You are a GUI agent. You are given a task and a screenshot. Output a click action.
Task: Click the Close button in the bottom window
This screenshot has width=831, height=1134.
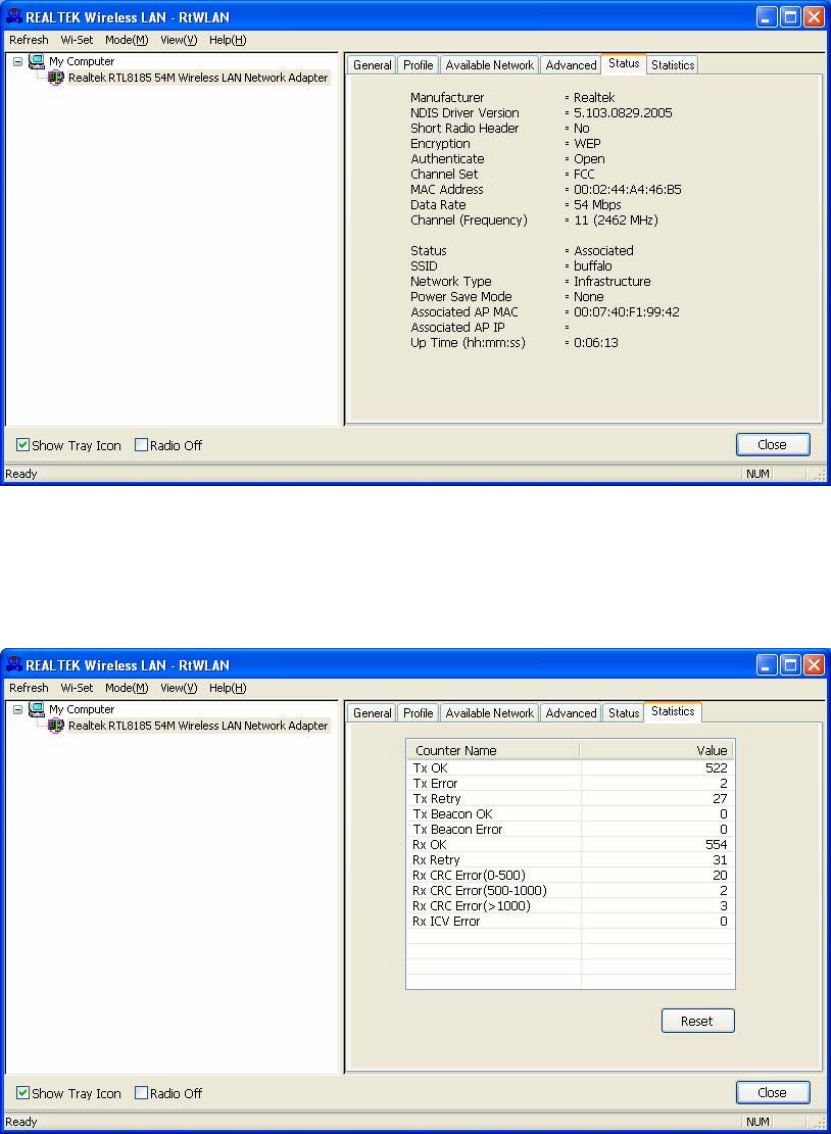[772, 1093]
